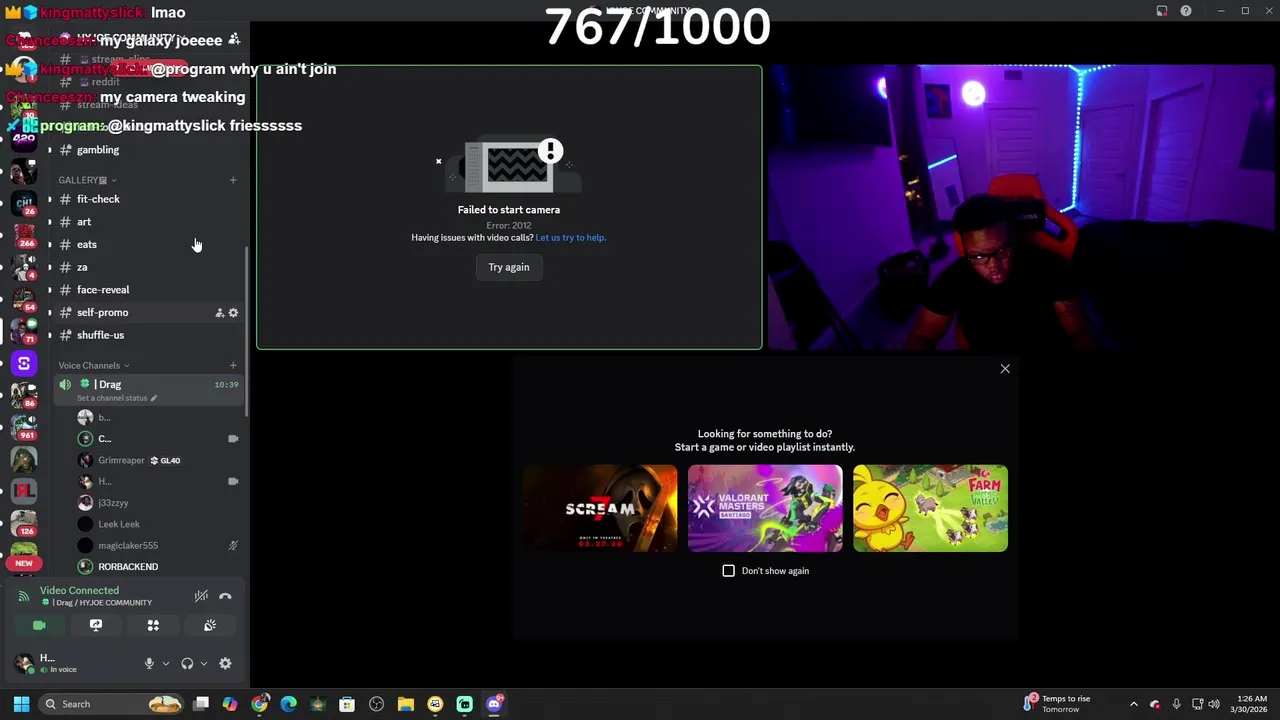The height and width of the screenshot is (720, 1280).
Task: Create invite for self-promo channel
Action: [x=219, y=313]
